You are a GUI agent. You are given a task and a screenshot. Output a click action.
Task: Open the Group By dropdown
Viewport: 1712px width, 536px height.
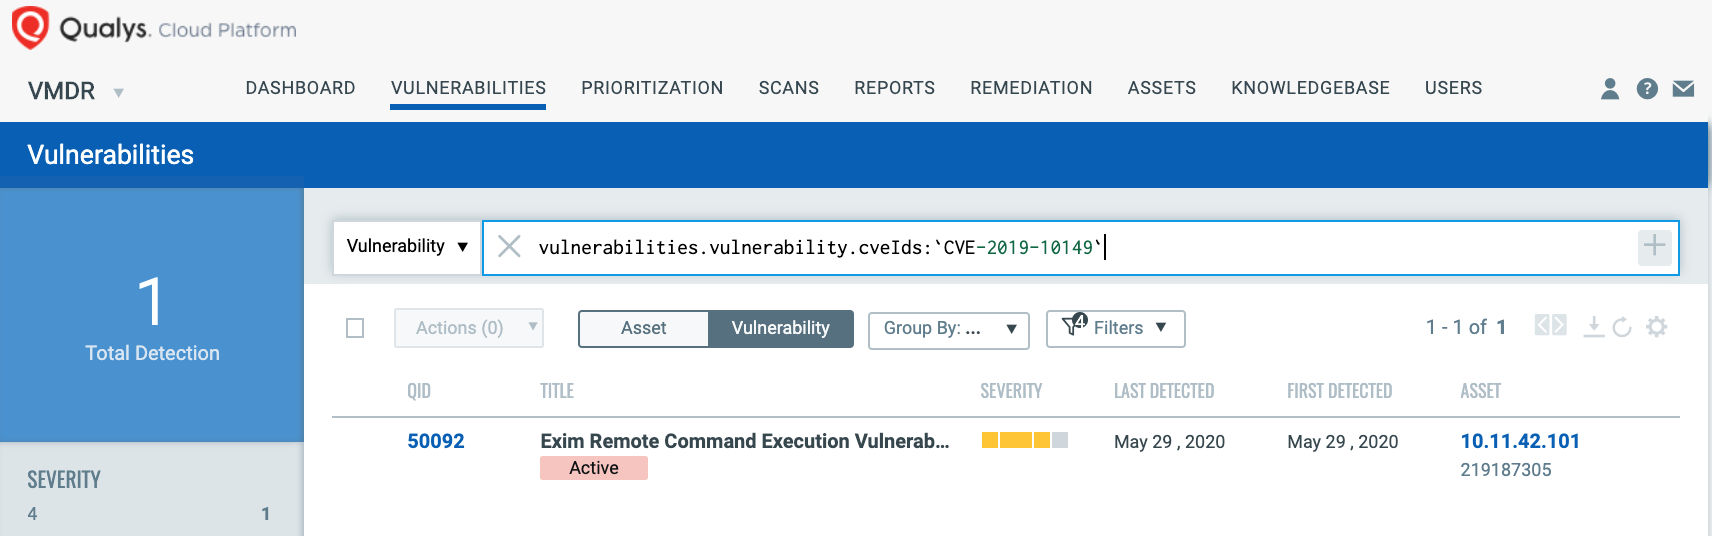pos(949,328)
